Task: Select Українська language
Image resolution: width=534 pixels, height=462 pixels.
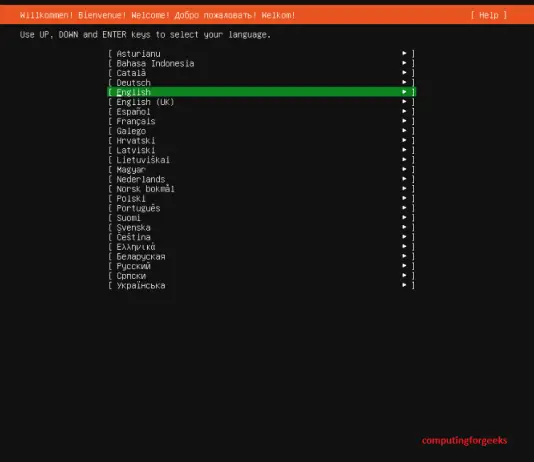Action: tap(262, 285)
